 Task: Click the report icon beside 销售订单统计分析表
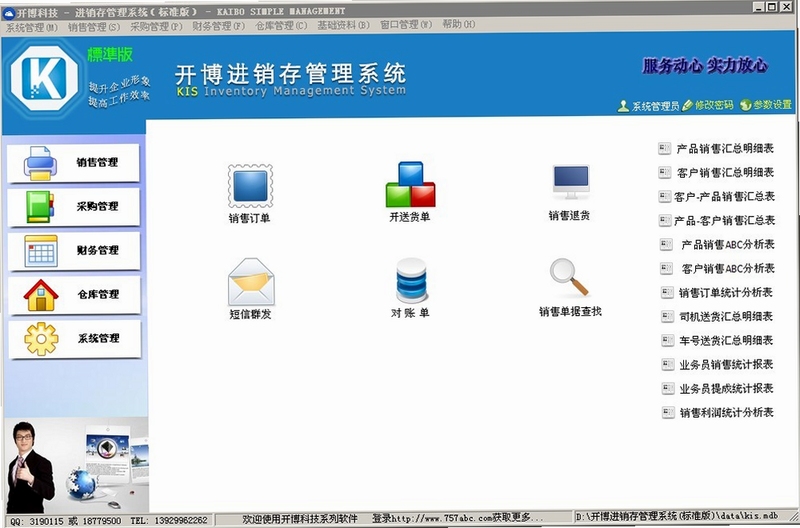pos(667,292)
